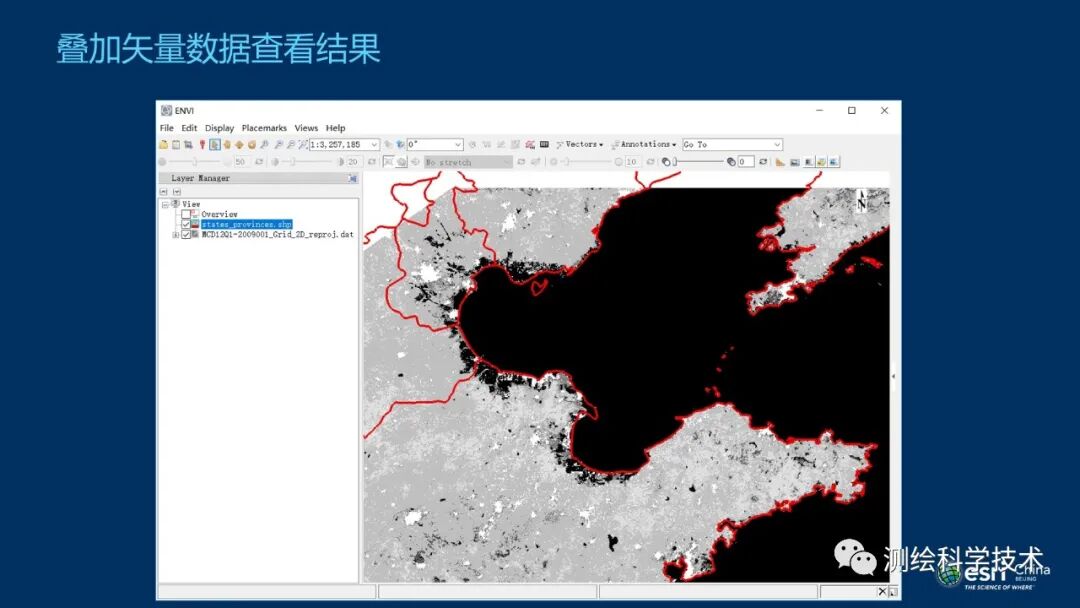
Task: Open the Edit menu
Action: pyautogui.click(x=189, y=128)
